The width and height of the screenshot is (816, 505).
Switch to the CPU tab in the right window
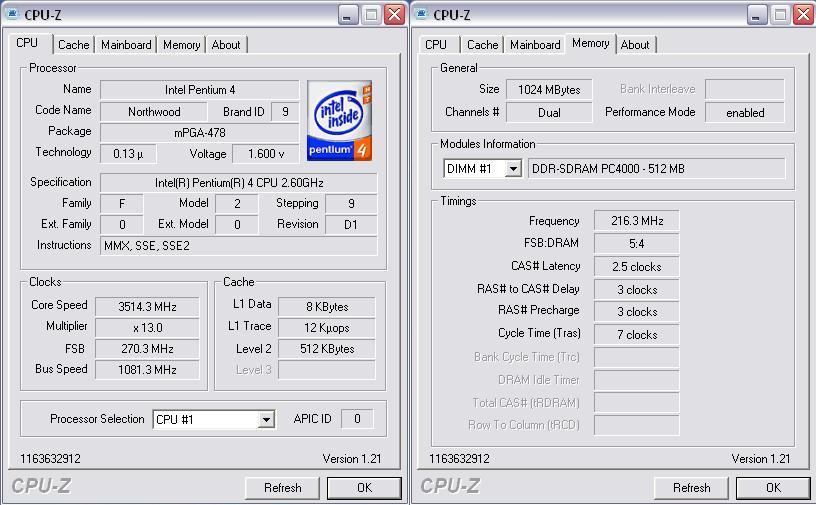[436, 45]
